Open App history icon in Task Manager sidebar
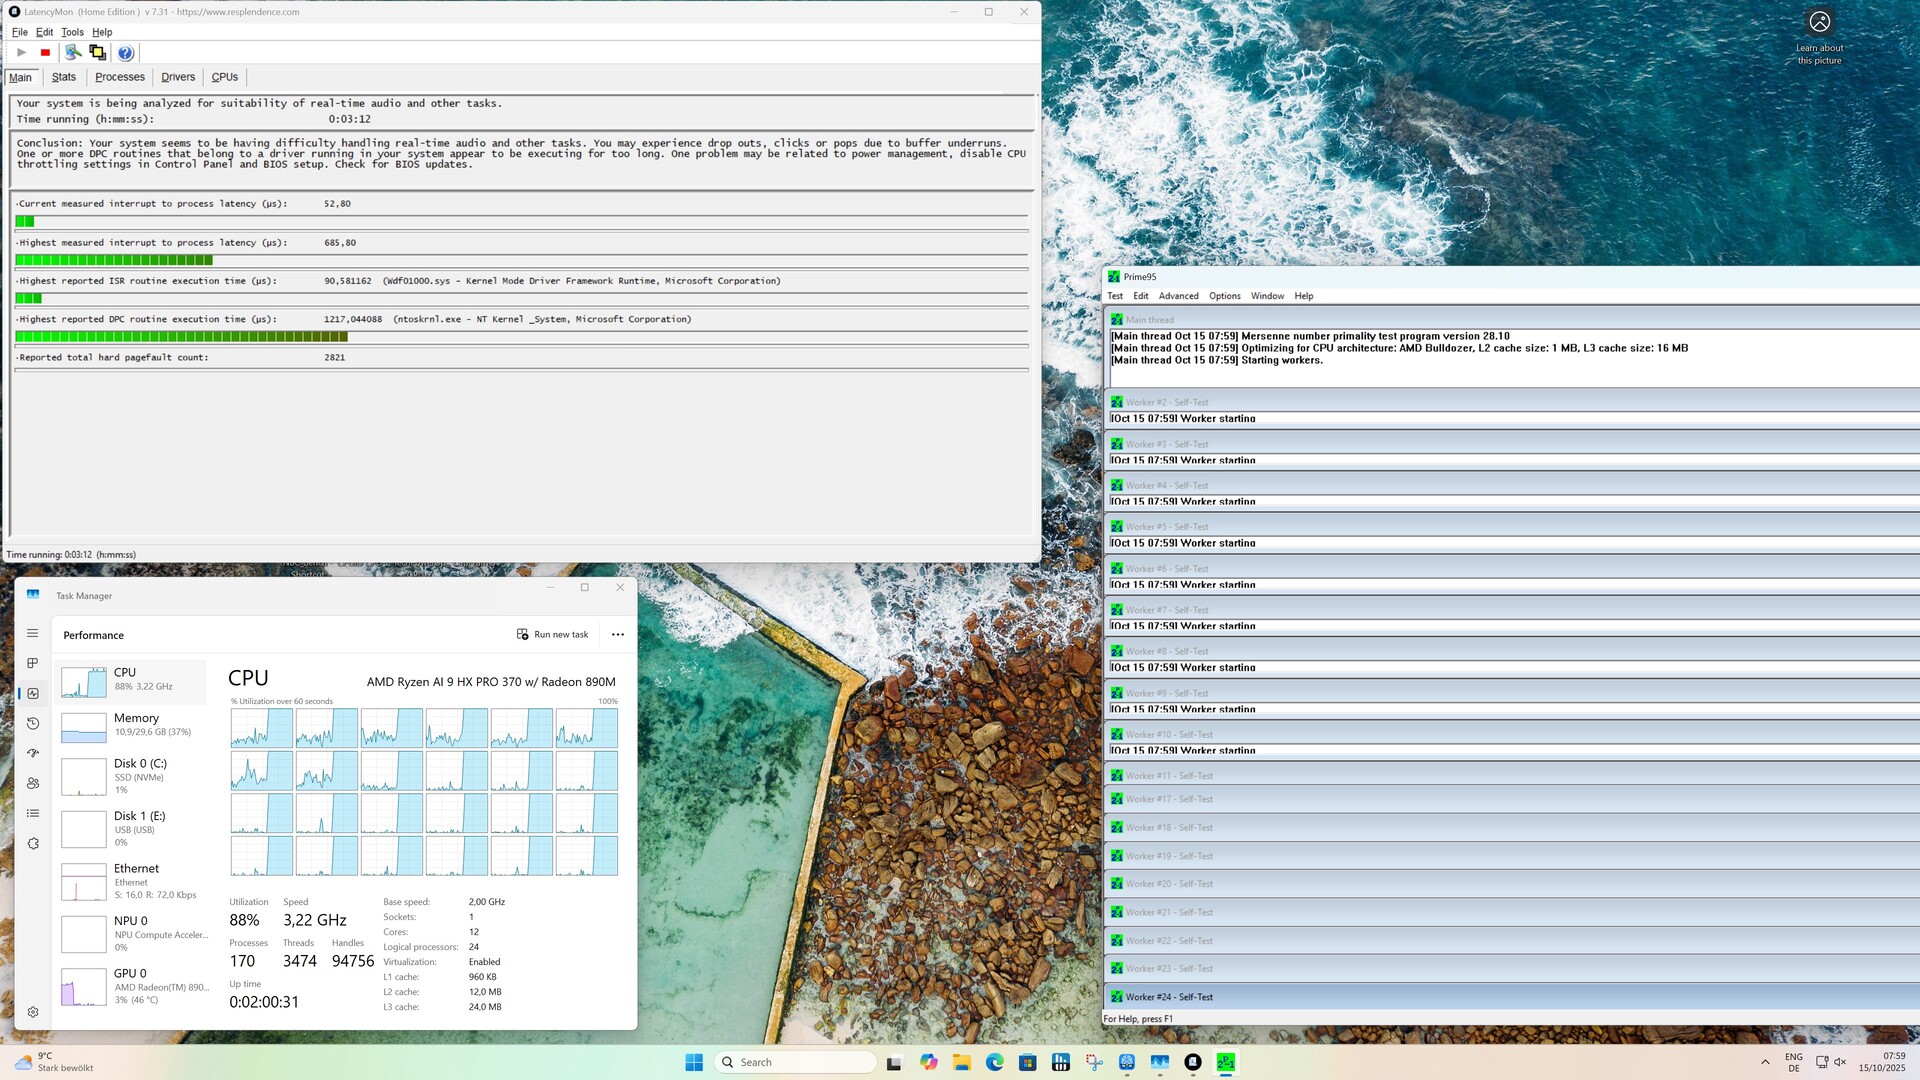Viewport: 1920px width, 1080px height. coord(33,723)
